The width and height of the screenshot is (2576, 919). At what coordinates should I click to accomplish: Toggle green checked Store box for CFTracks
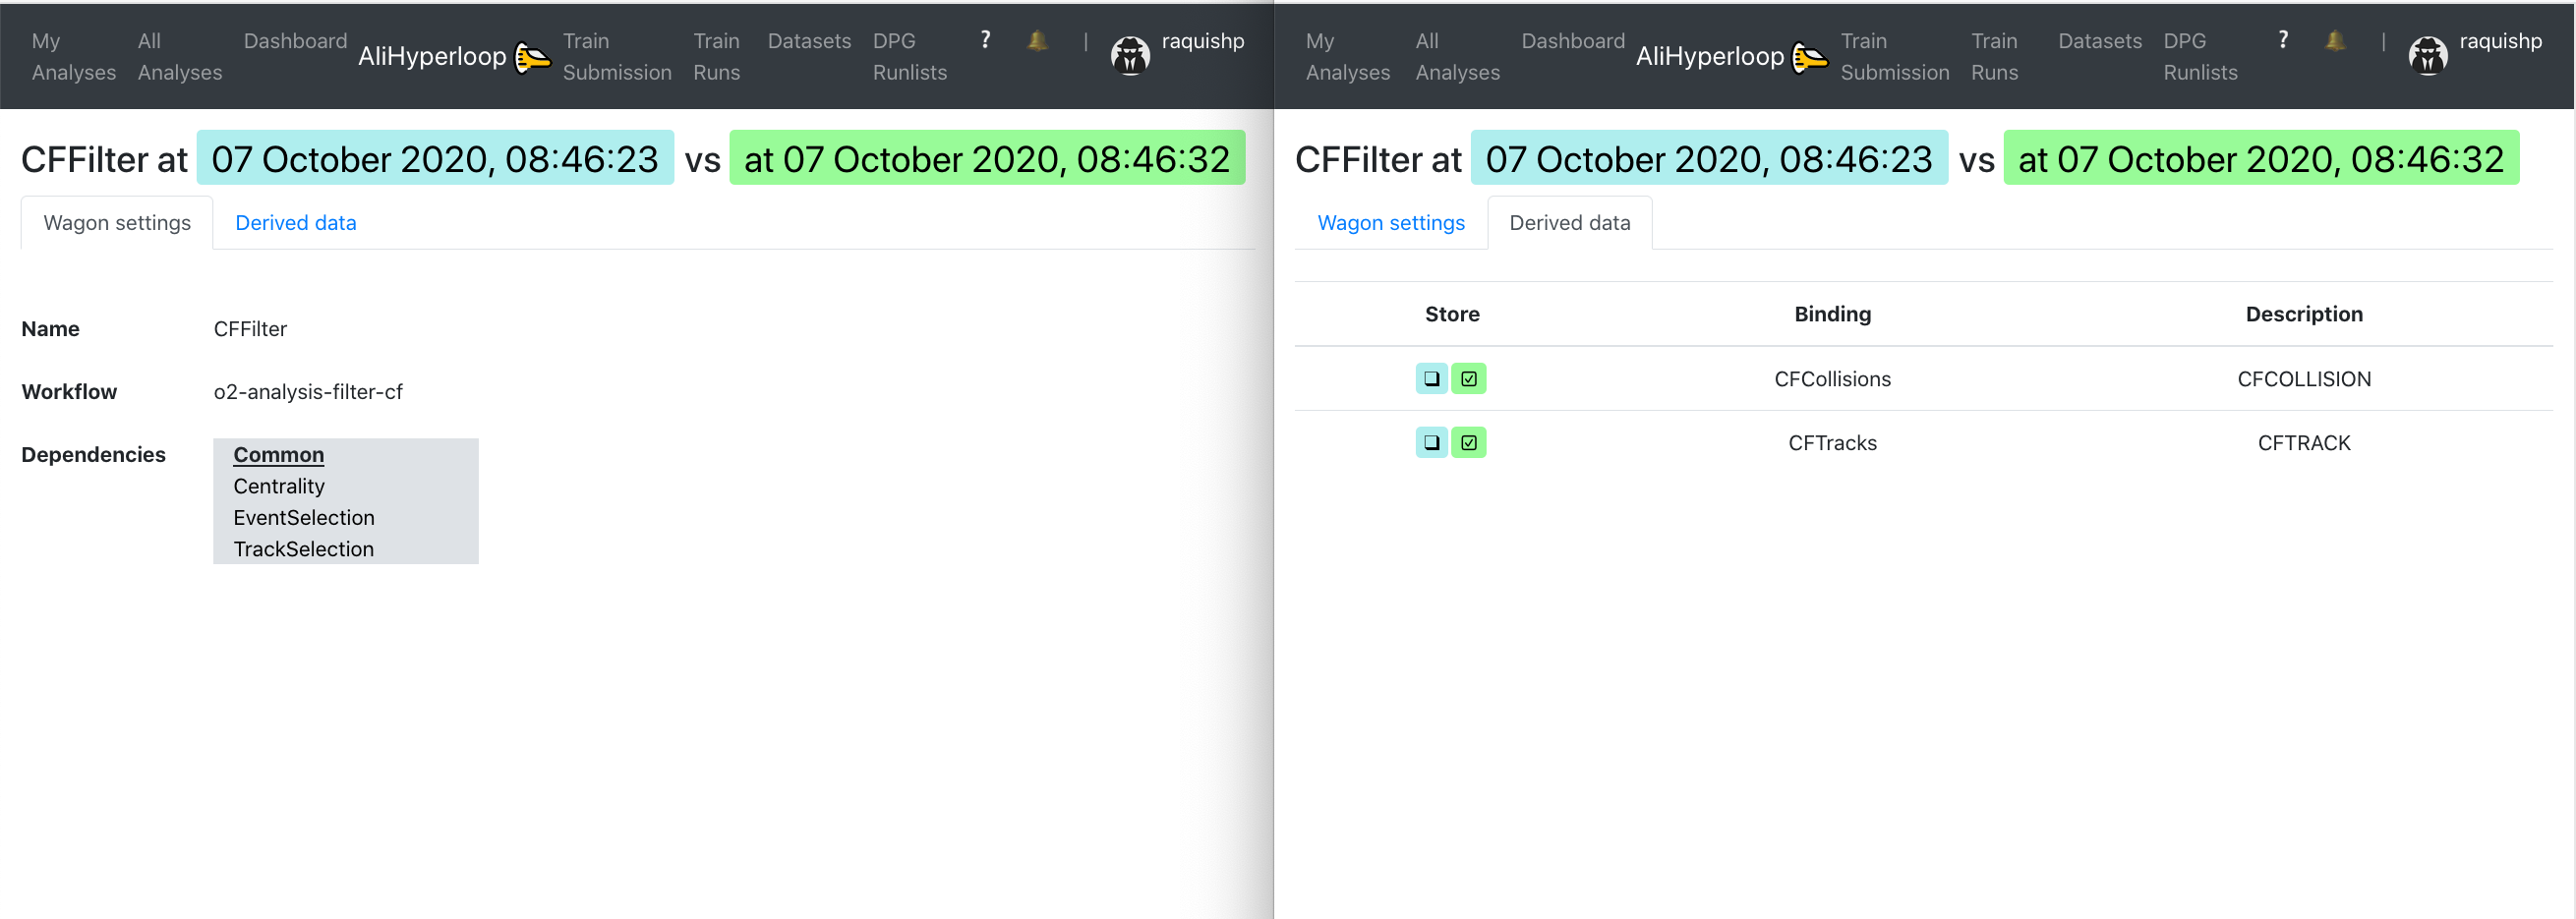1468,442
